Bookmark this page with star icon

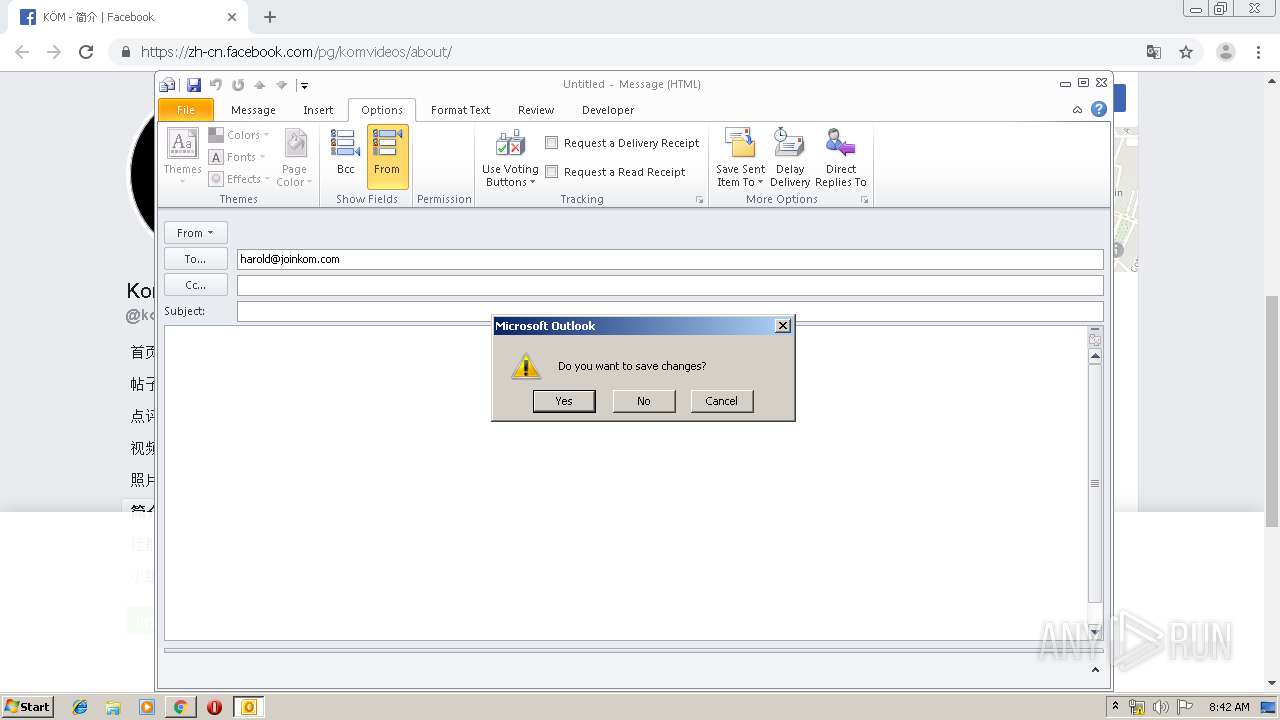pyautogui.click(x=1186, y=52)
